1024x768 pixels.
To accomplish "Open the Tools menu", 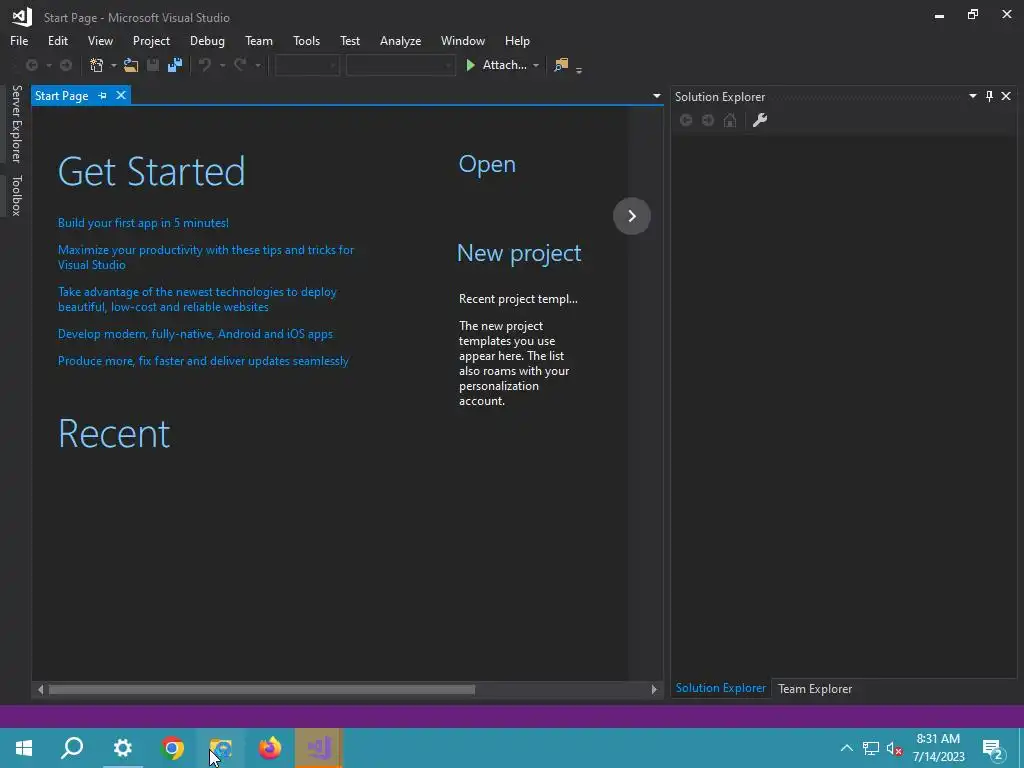I will (x=306, y=40).
